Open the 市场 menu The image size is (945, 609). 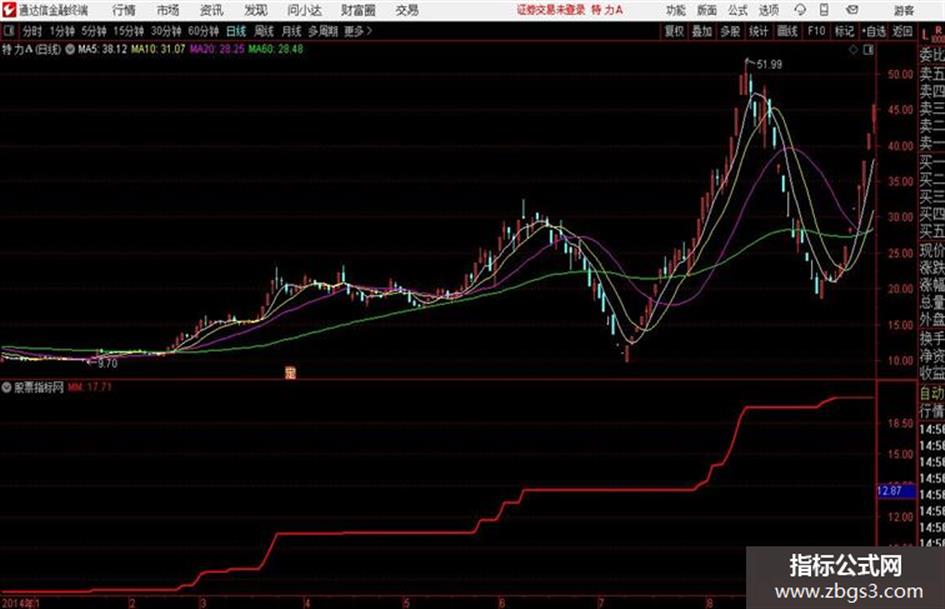tap(168, 10)
